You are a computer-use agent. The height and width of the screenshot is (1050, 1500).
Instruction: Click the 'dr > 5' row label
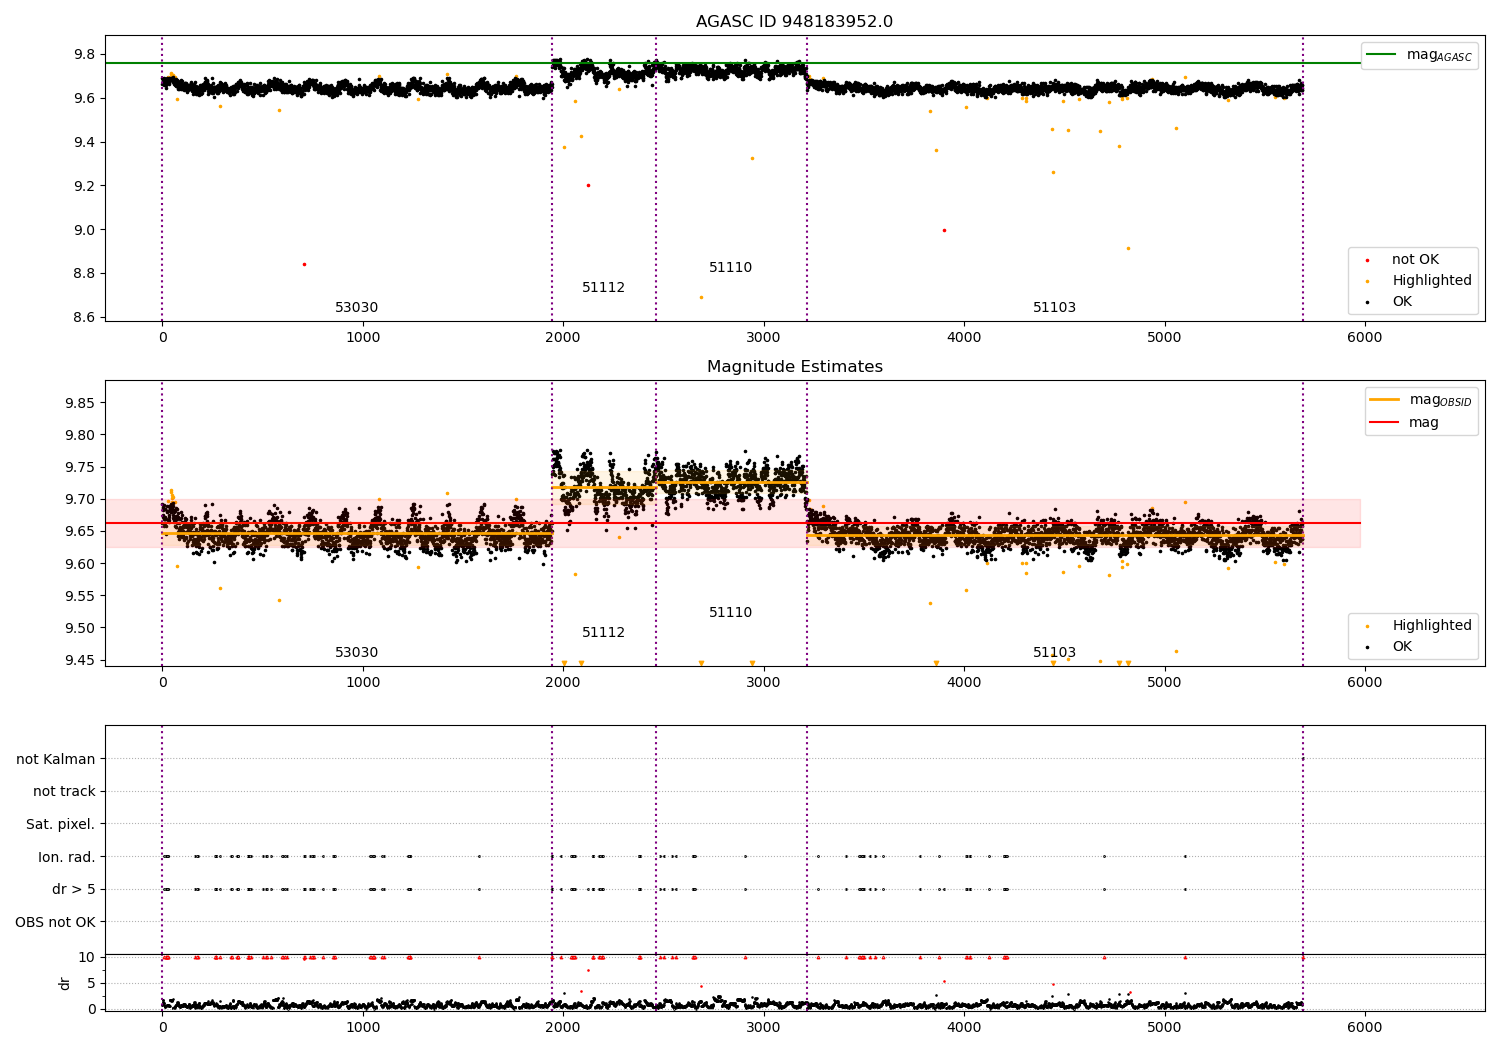click(74, 889)
